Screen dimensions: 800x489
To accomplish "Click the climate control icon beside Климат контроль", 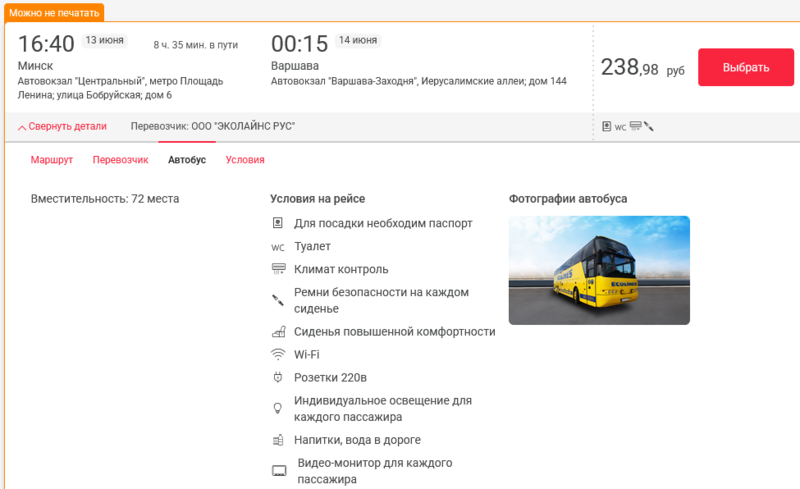I will point(278,269).
